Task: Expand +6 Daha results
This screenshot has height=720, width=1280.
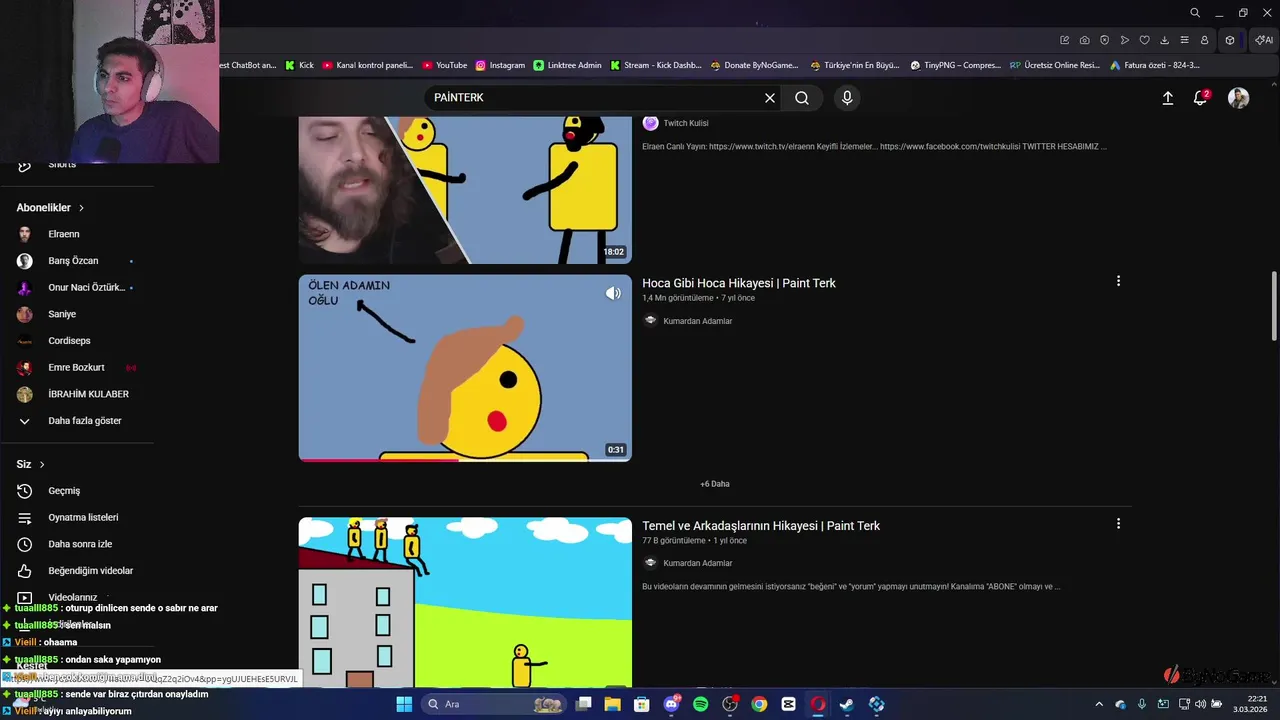Action: 715,484
